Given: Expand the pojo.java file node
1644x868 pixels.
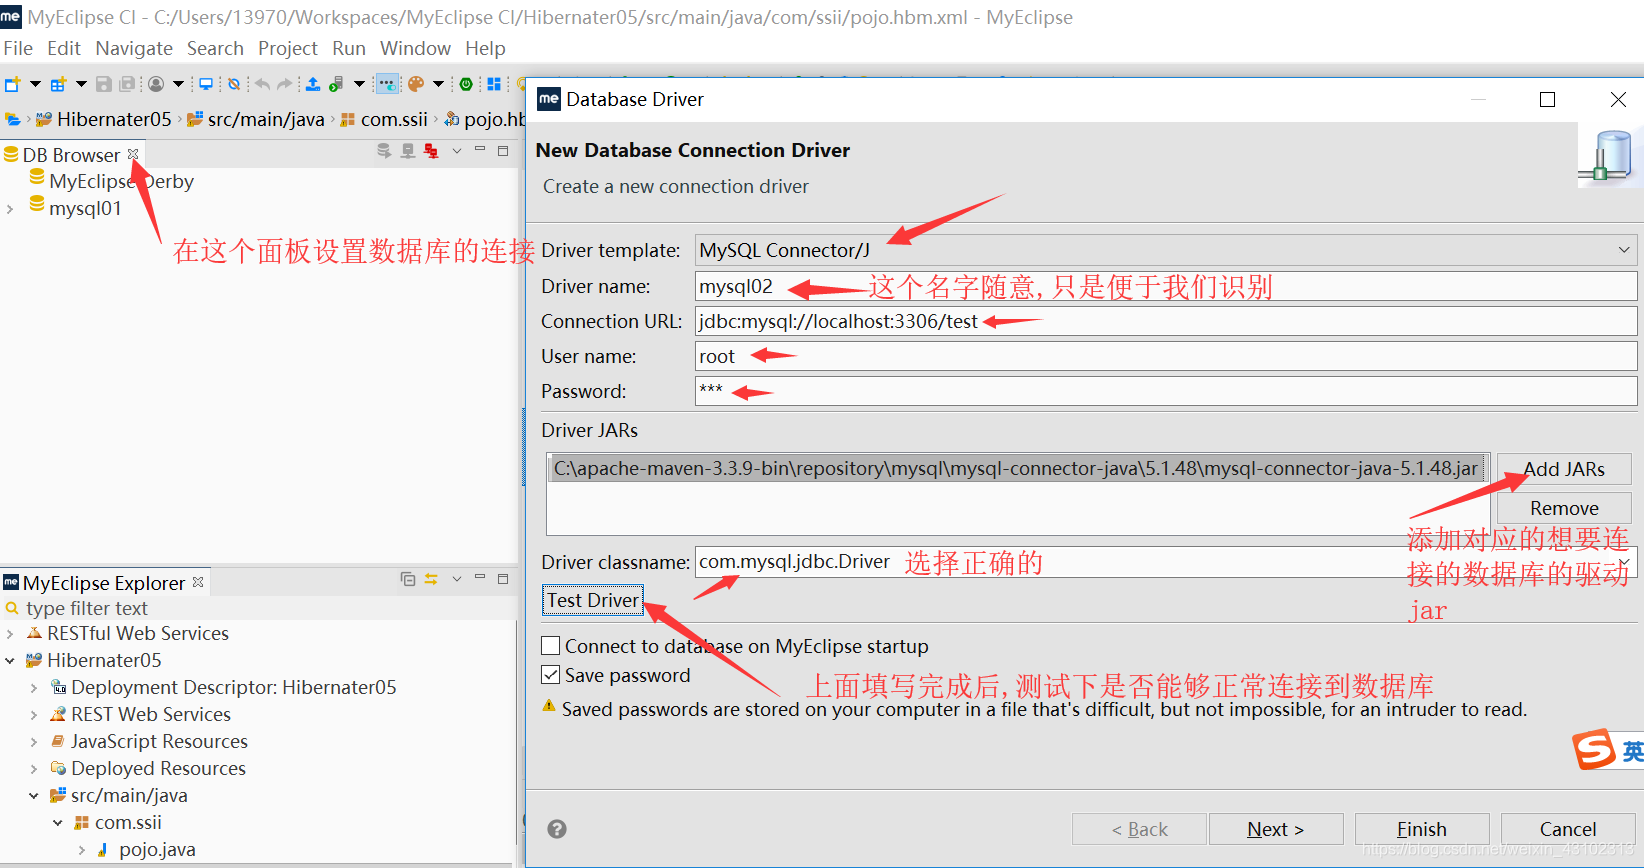Looking at the screenshot, I should pyautogui.click(x=82, y=850).
